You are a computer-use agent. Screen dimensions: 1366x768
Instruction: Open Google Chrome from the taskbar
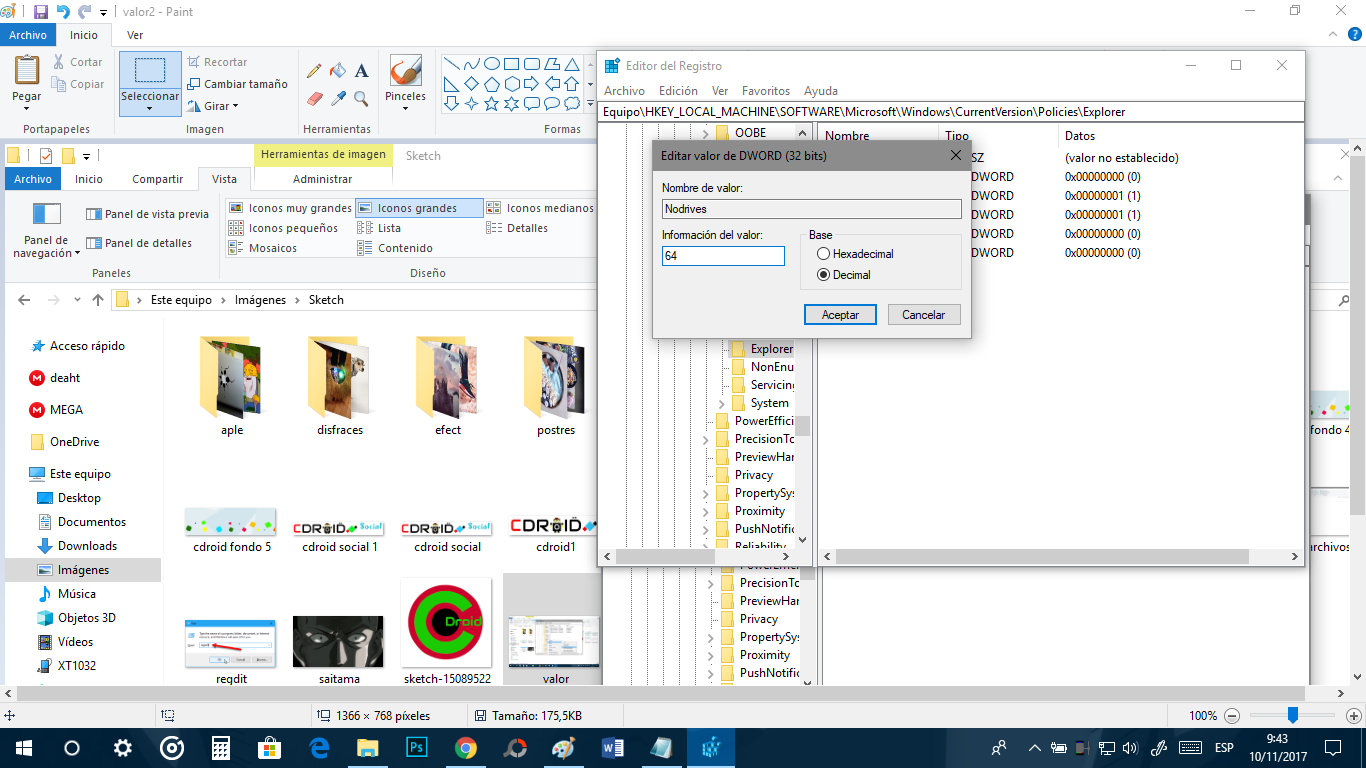(466, 748)
